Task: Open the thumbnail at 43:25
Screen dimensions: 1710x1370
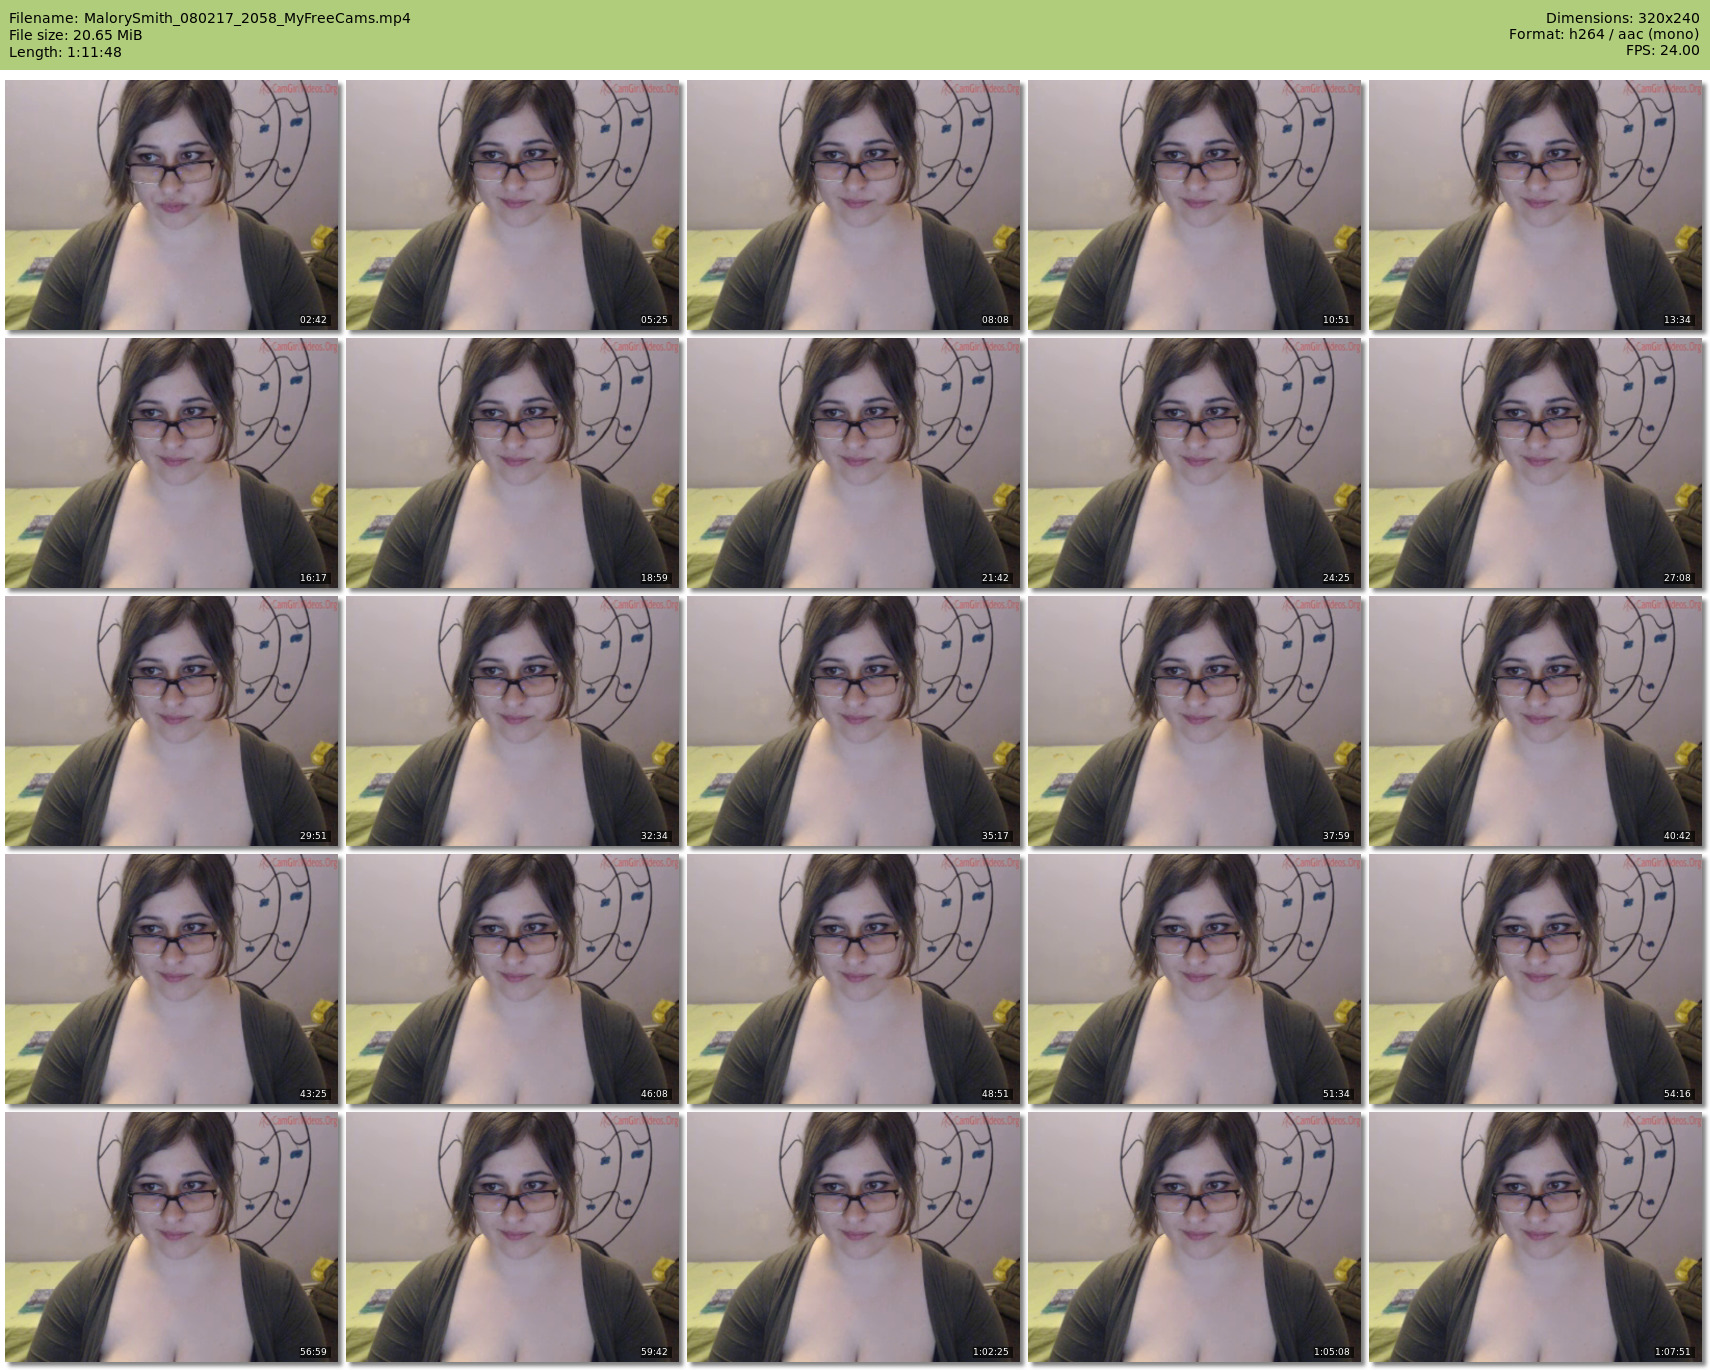Action: tap(172, 979)
